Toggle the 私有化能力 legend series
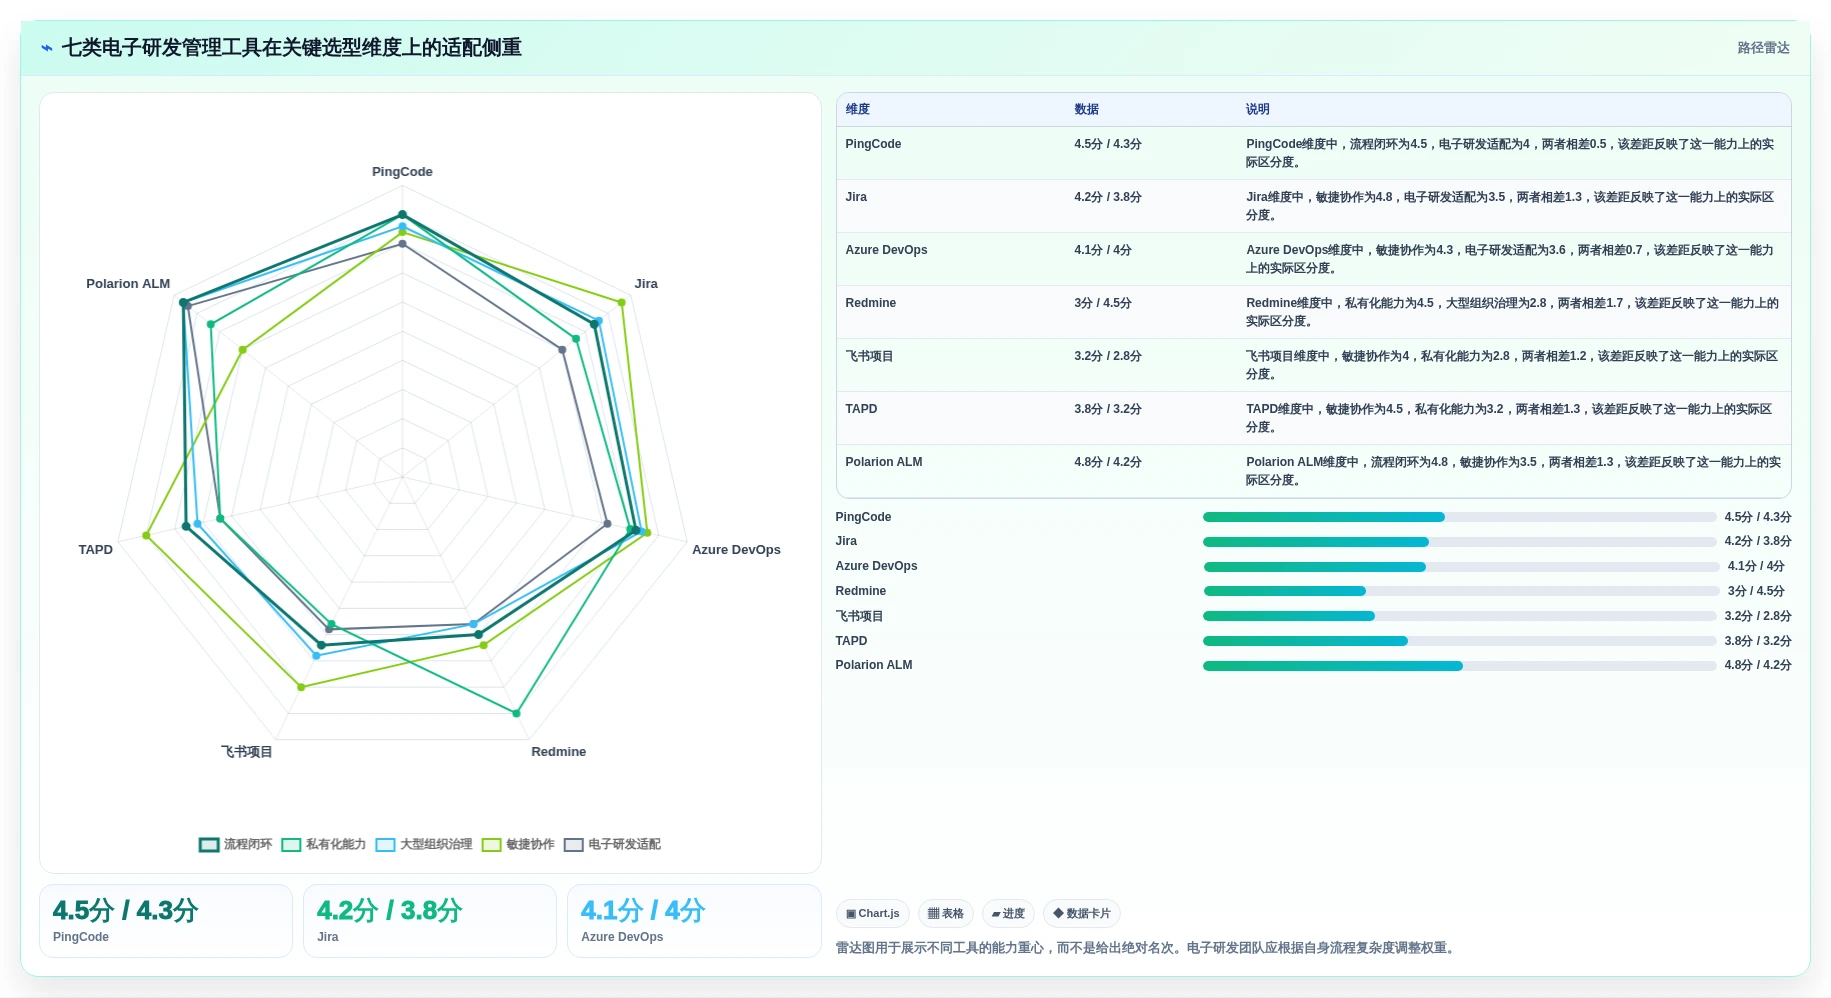The image size is (1831, 998). [x=323, y=844]
